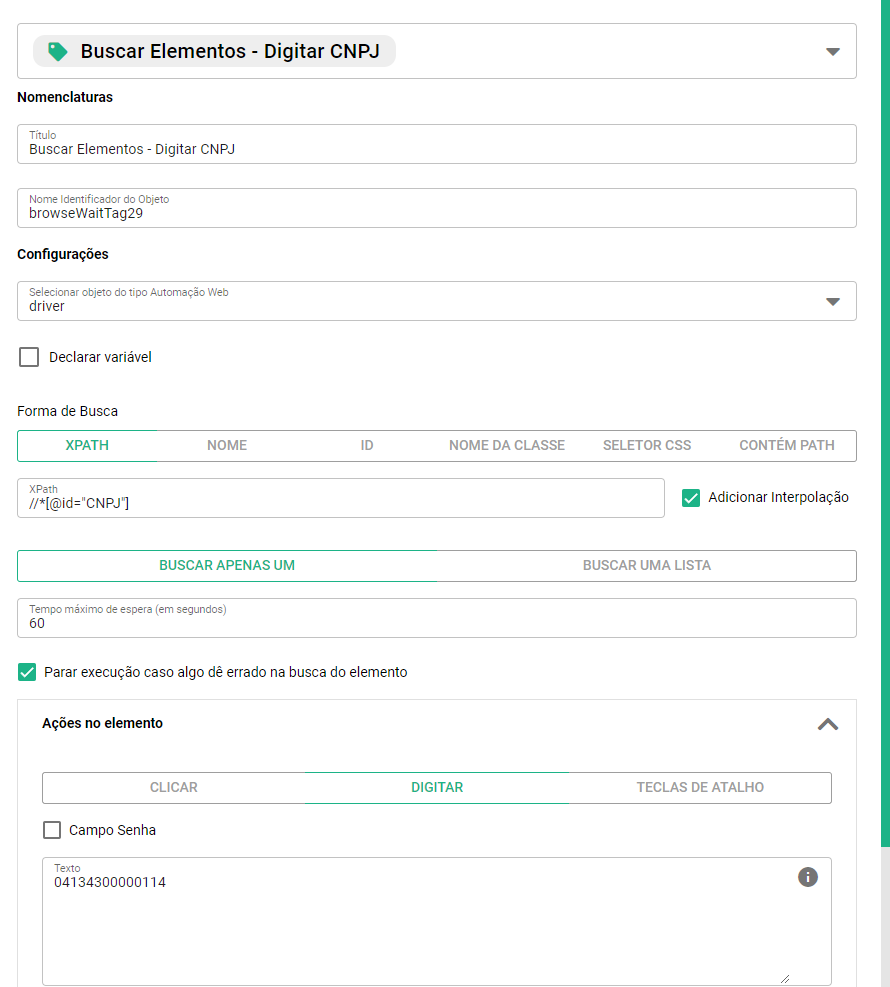Toggle Parar execução caso algo dê errado

point(28,672)
